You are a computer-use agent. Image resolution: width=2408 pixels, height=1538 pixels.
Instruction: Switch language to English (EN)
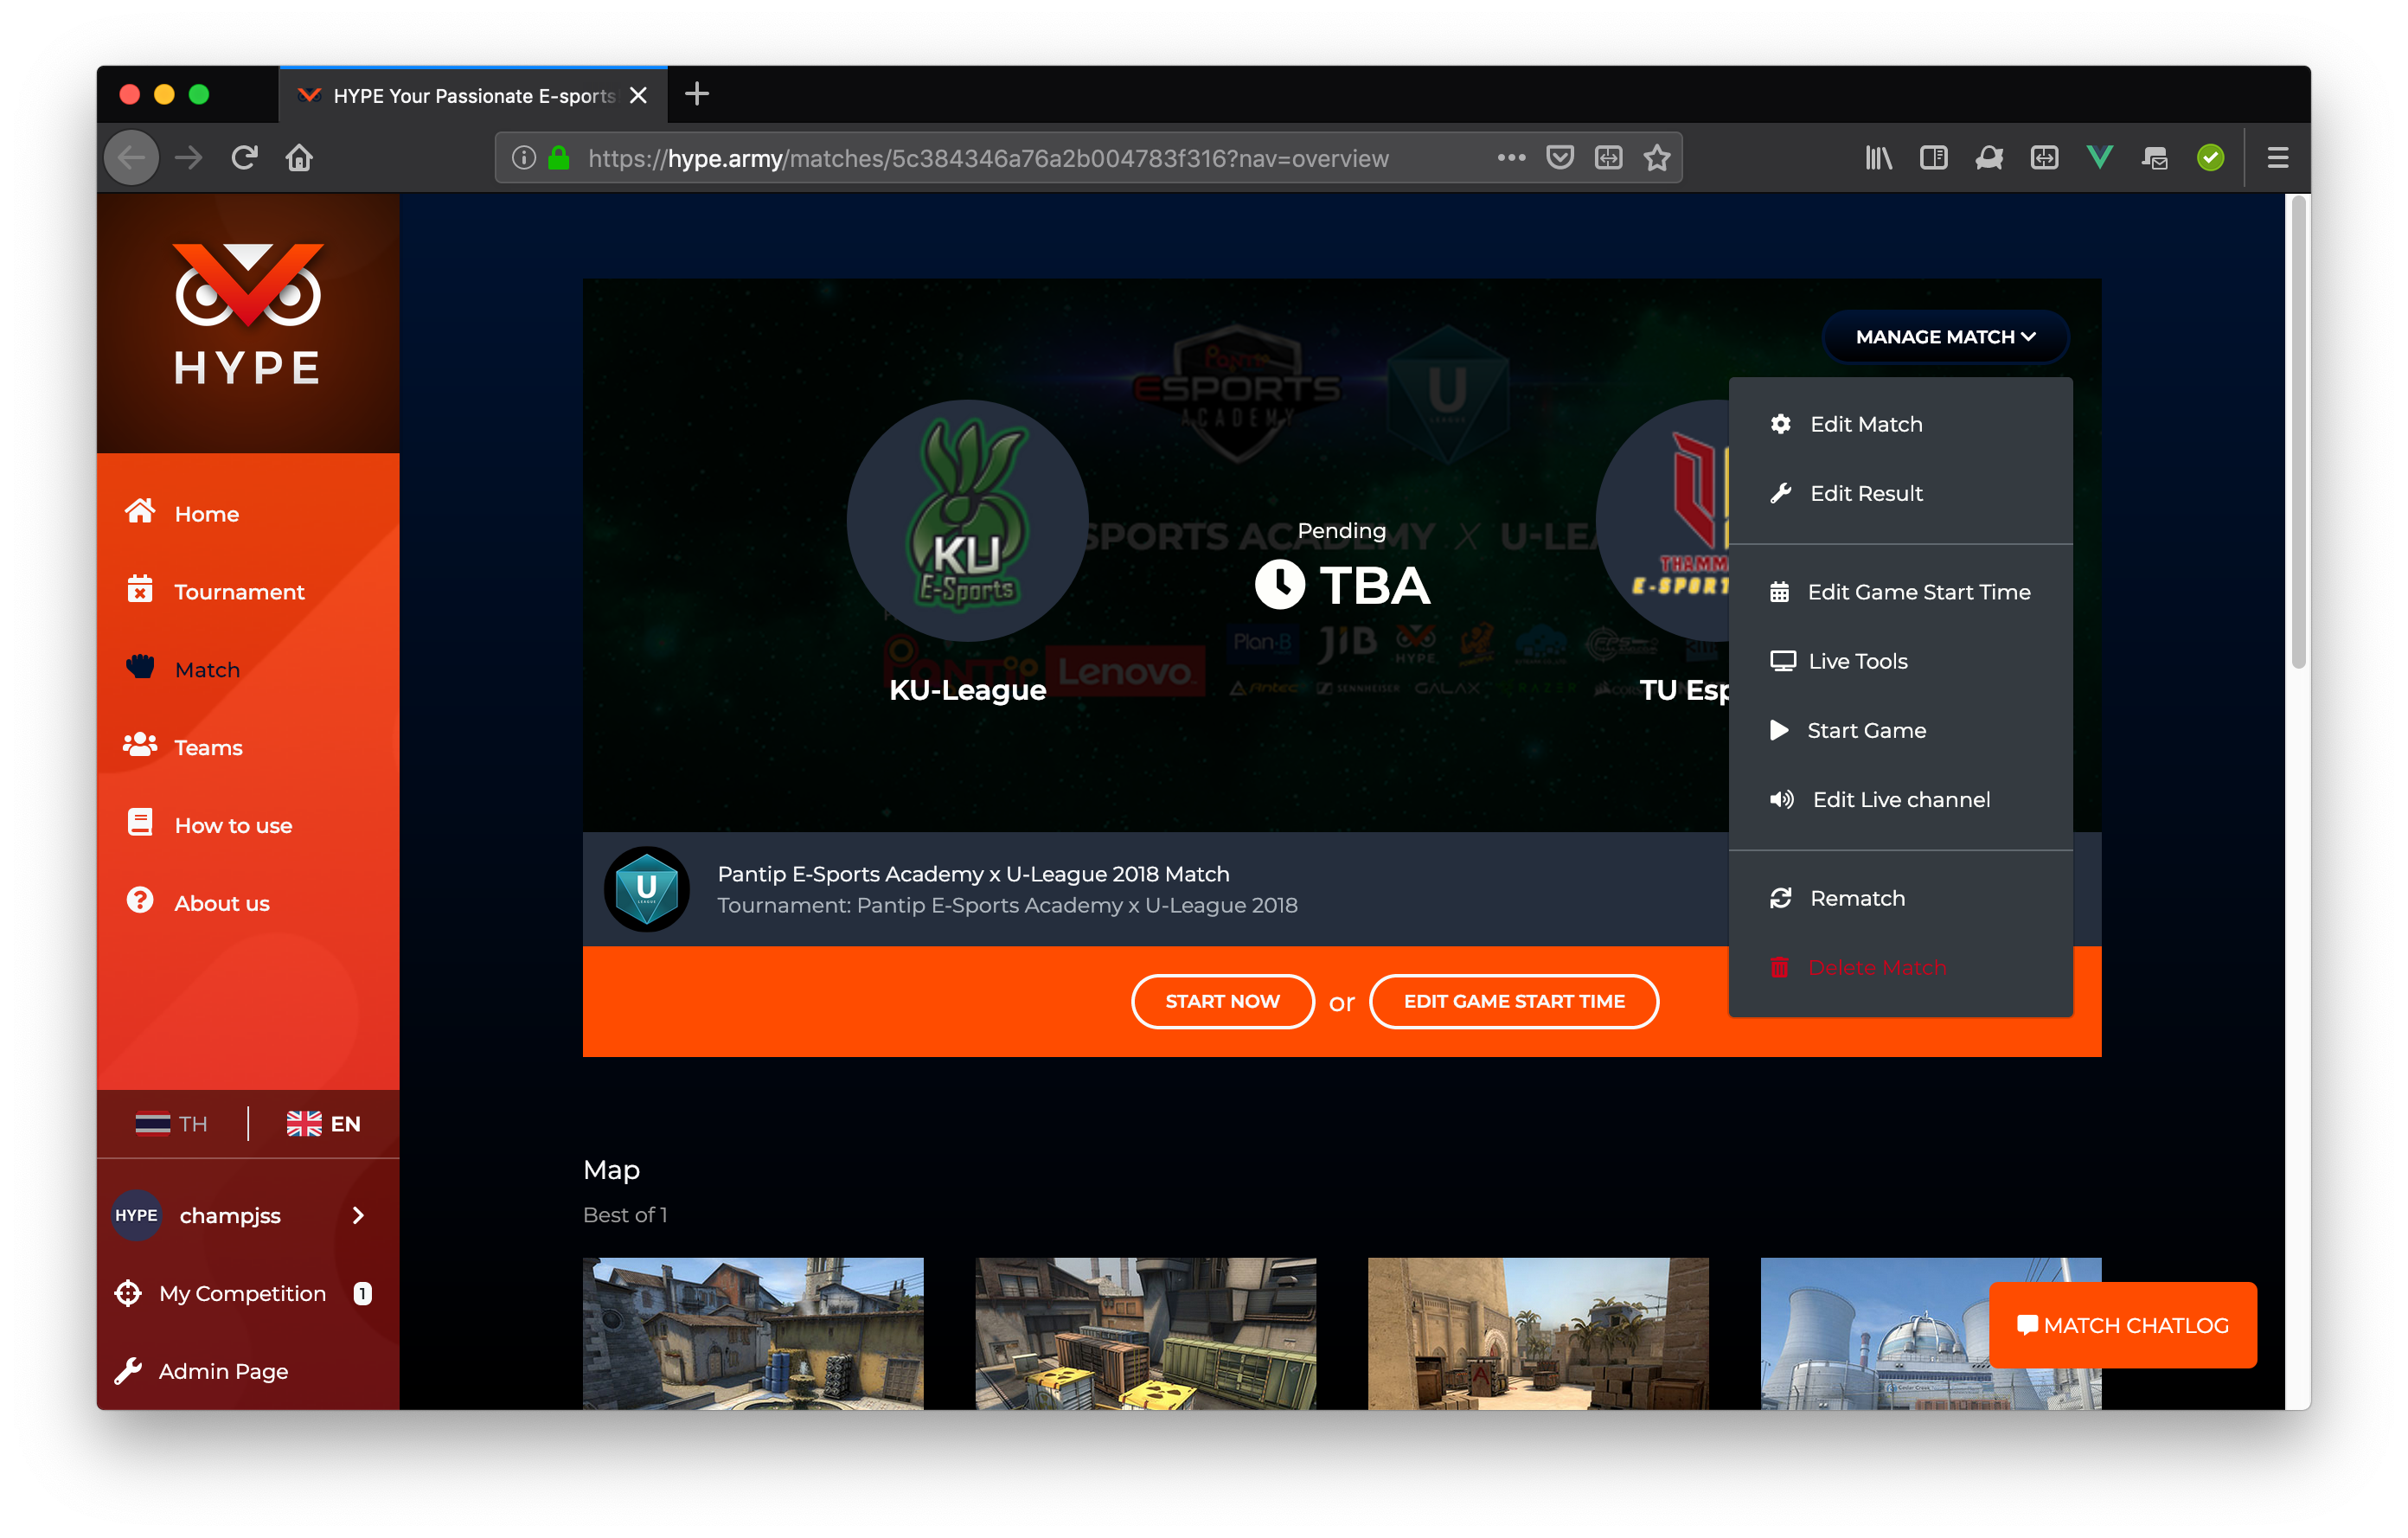pyautogui.click(x=324, y=1124)
